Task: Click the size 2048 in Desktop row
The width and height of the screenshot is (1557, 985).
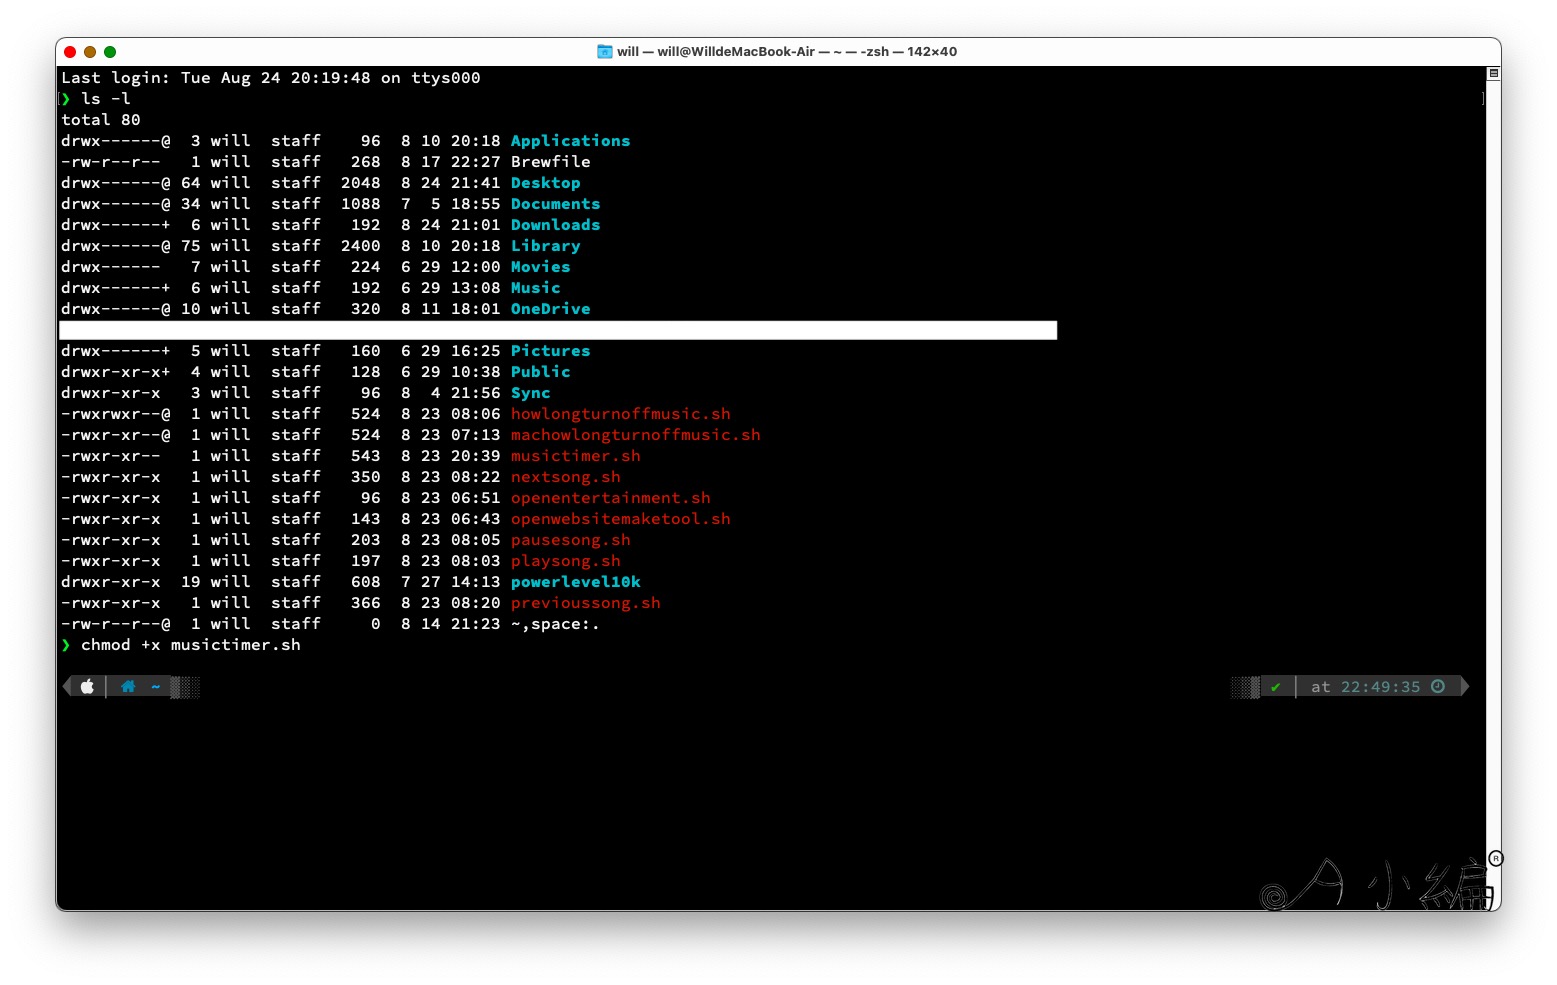Action: (360, 183)
